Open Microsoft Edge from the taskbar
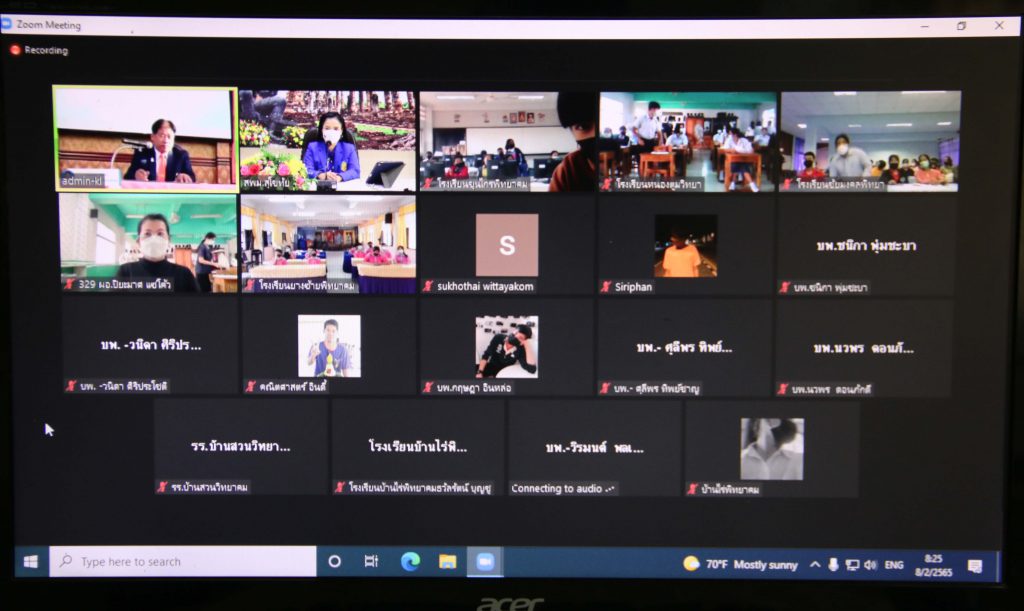The width and height of the screenshot is (1024, 611). pyautogui.click(x=410, y=562)
